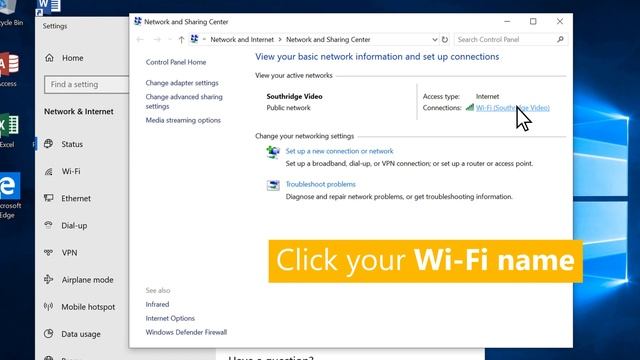Click the VPN icon in Settings sidebar
Screen dimensions: 640x360
pos(49,252)
